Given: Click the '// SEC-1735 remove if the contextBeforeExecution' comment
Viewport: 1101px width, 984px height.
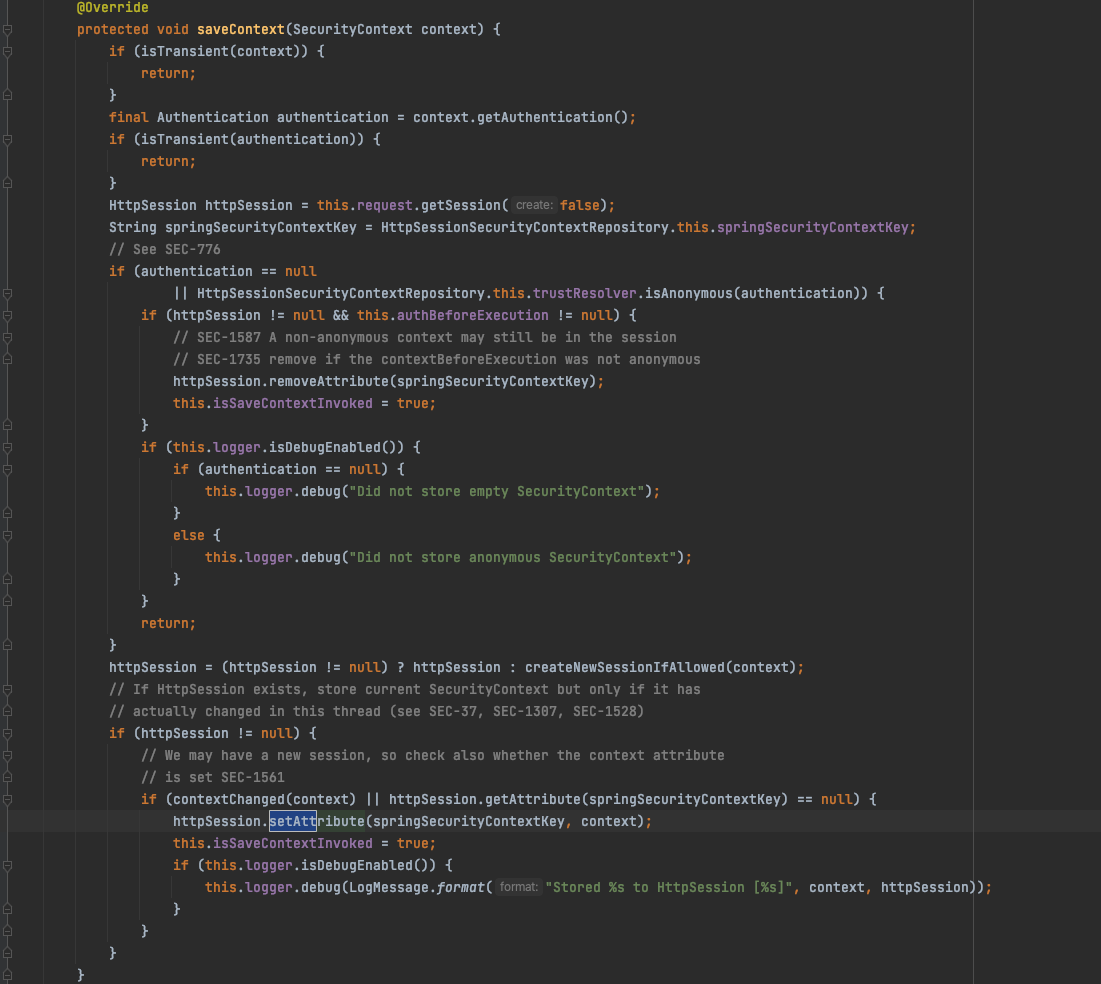Looking at the screenshot, I should (x=436, y=359).
